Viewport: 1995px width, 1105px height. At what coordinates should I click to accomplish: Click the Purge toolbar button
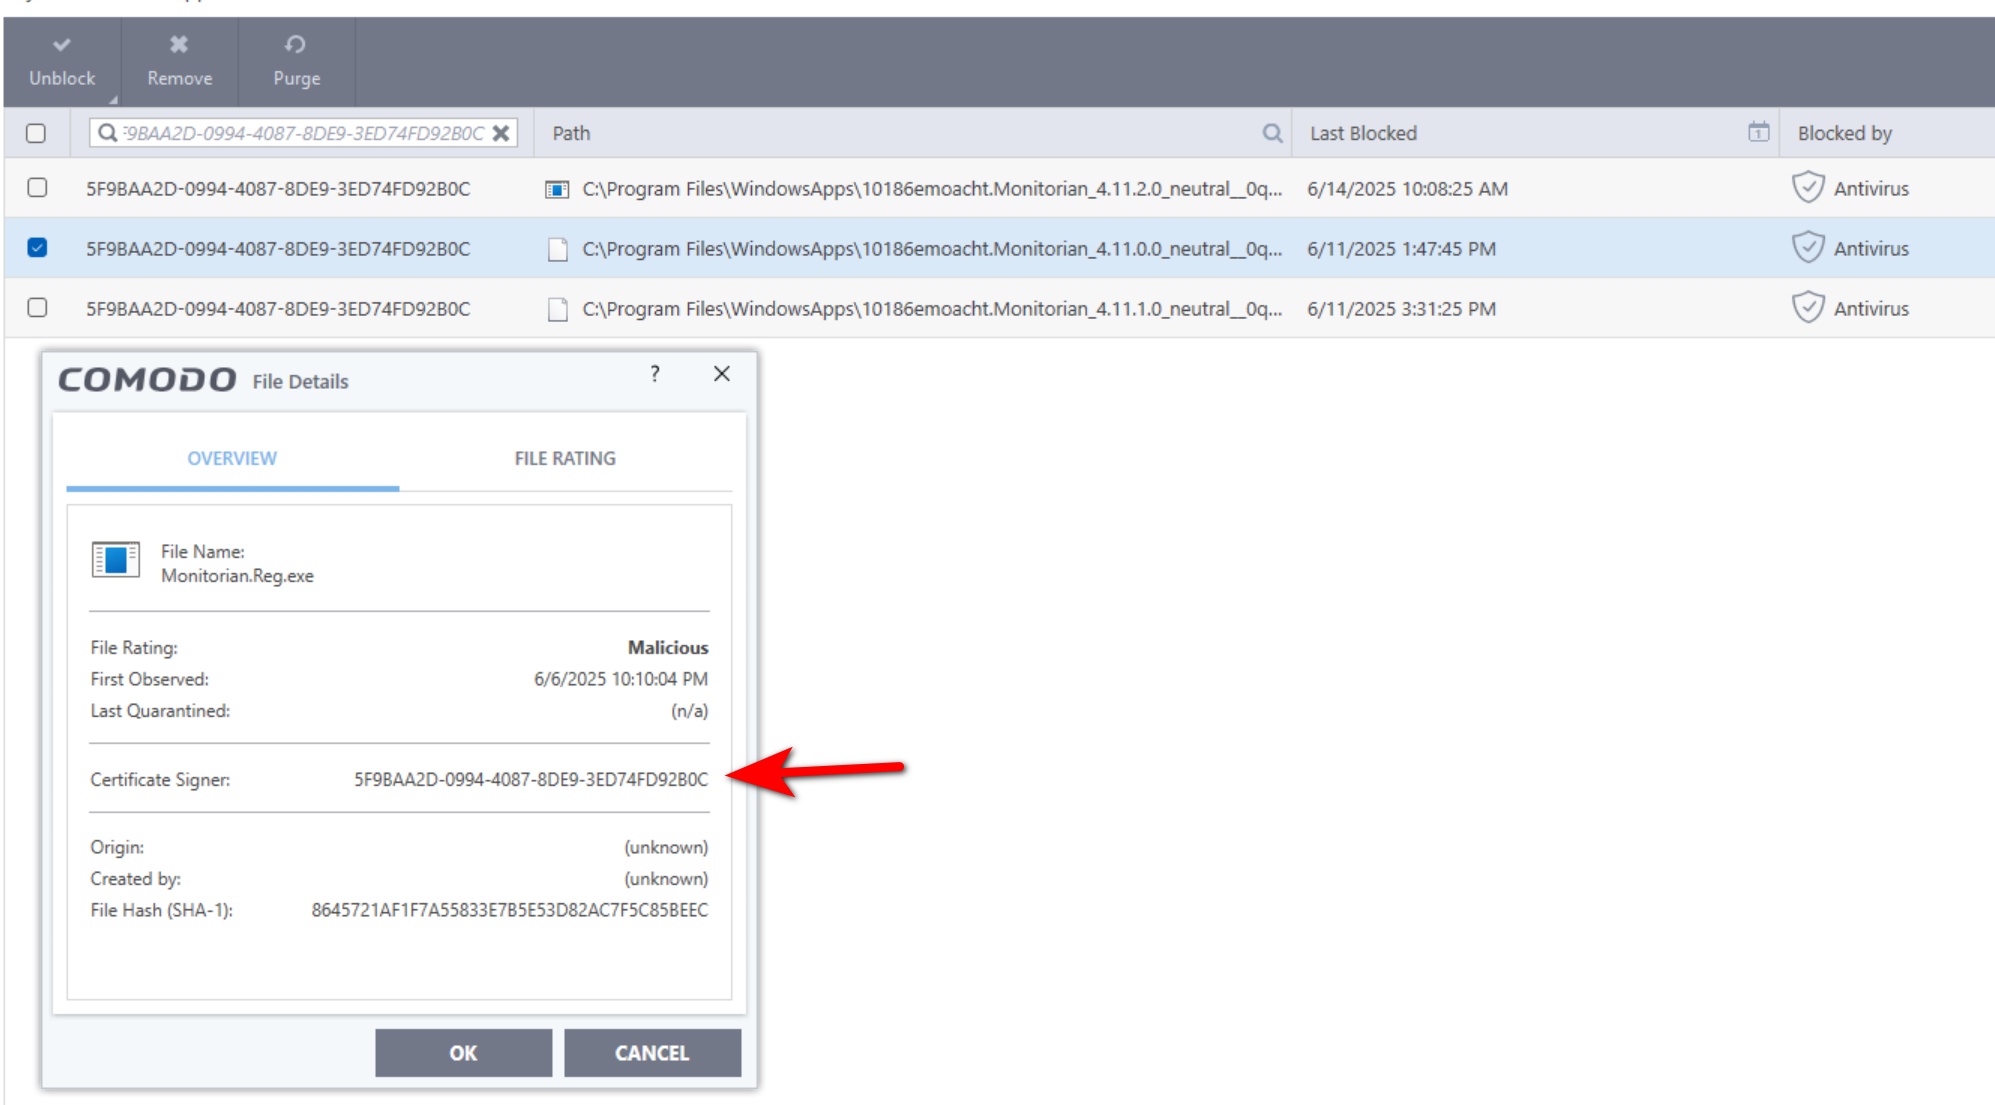click(x=297, y=61)
